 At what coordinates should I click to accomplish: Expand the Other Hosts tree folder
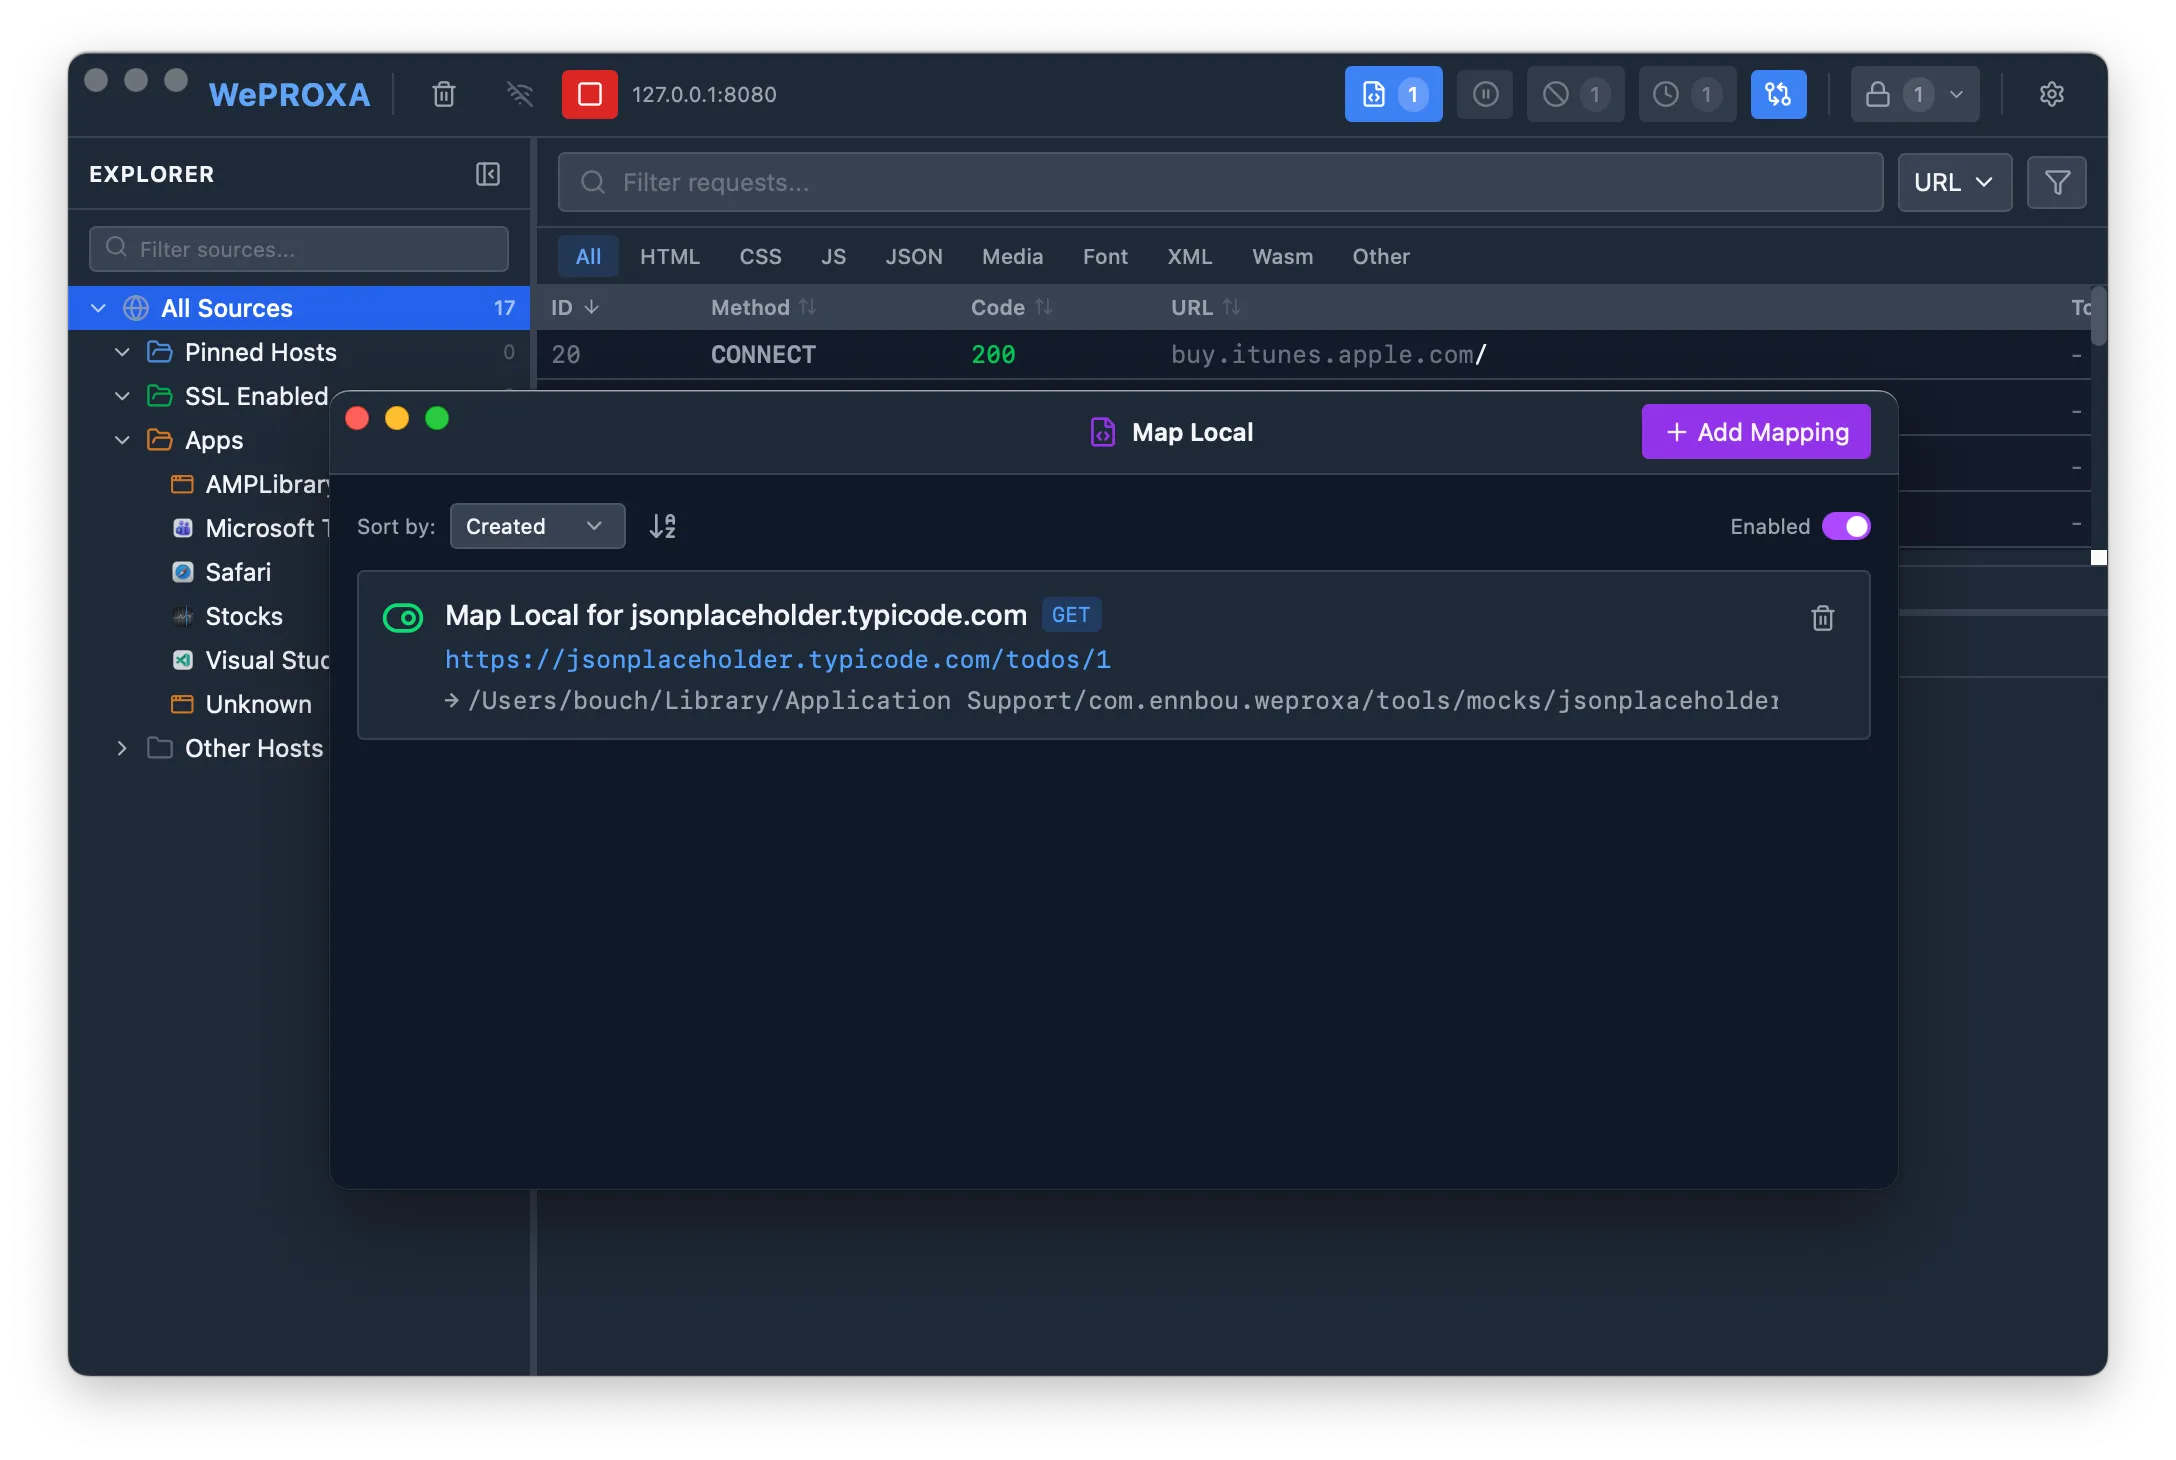coord(122,748)
